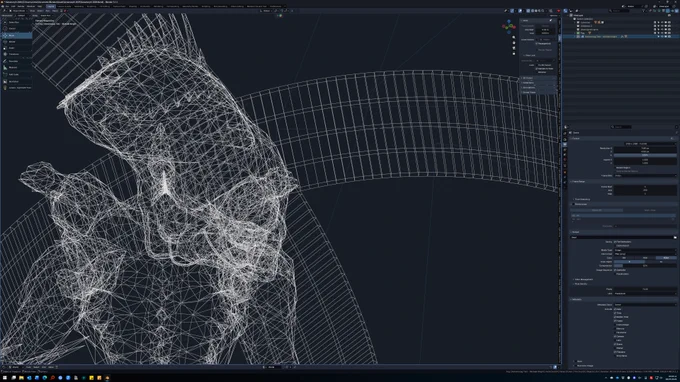The image size is (680, 382).
Task: Select the Transform tool
Action: click(x=16, y=54)
